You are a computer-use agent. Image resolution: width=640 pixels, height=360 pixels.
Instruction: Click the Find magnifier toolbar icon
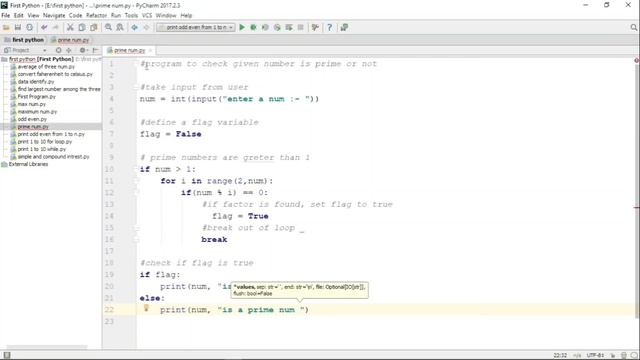click(108, 27)
